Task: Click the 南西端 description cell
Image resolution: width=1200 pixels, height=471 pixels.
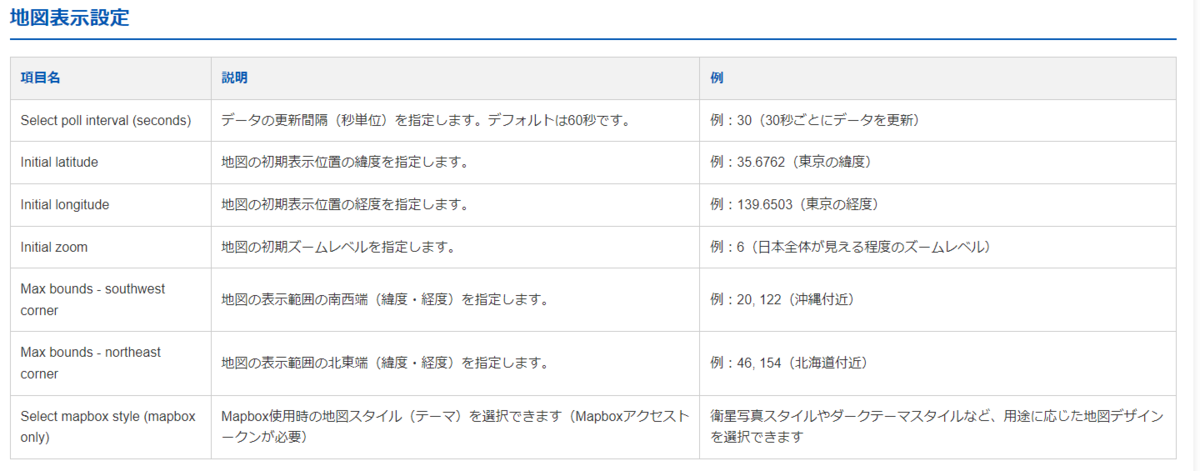Action: point(455,299)
